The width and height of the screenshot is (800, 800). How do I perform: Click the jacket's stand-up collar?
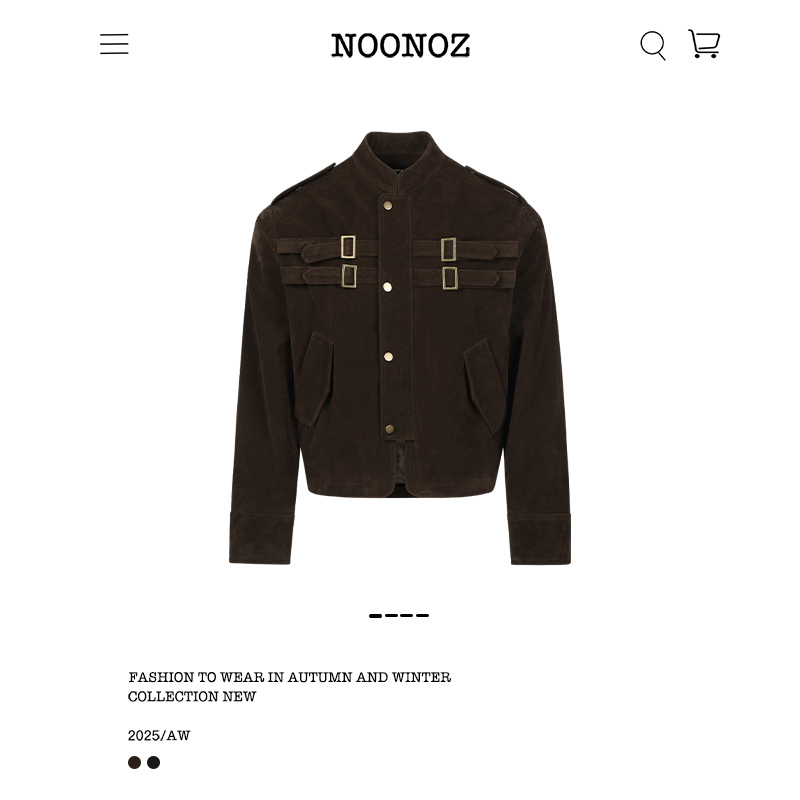click(x=398, y=156)
